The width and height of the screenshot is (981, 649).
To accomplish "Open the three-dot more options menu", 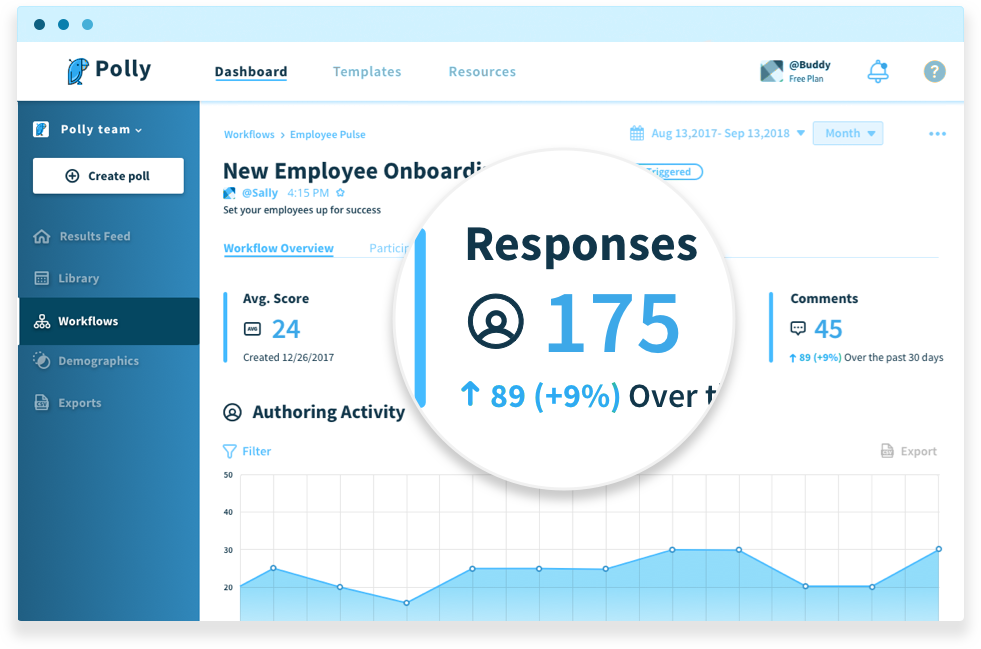I will pyautogui.click(x=937, y=134).
